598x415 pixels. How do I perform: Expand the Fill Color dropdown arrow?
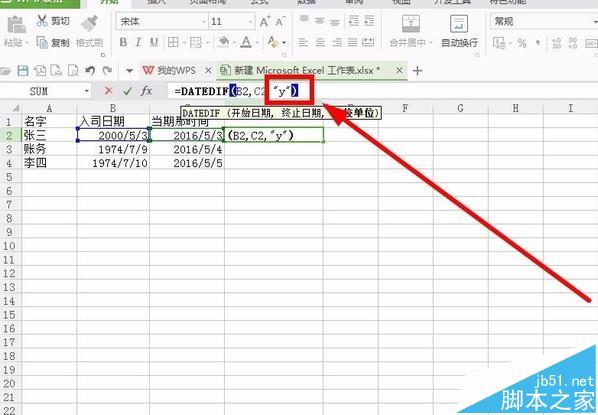pos(234,42)
